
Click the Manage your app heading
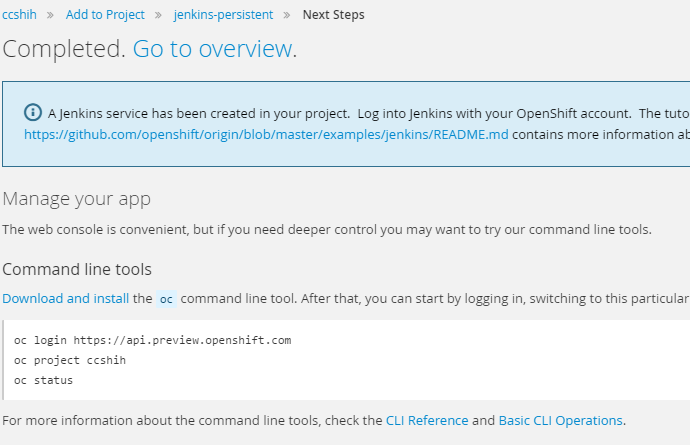[77, 199]
